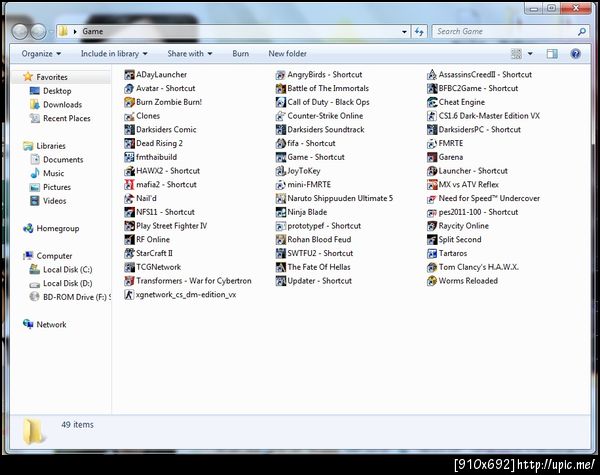This screenshot has width=600, height=475.
Task: Open the ADayLauncher shortcut icon
Action: point(129,75)
